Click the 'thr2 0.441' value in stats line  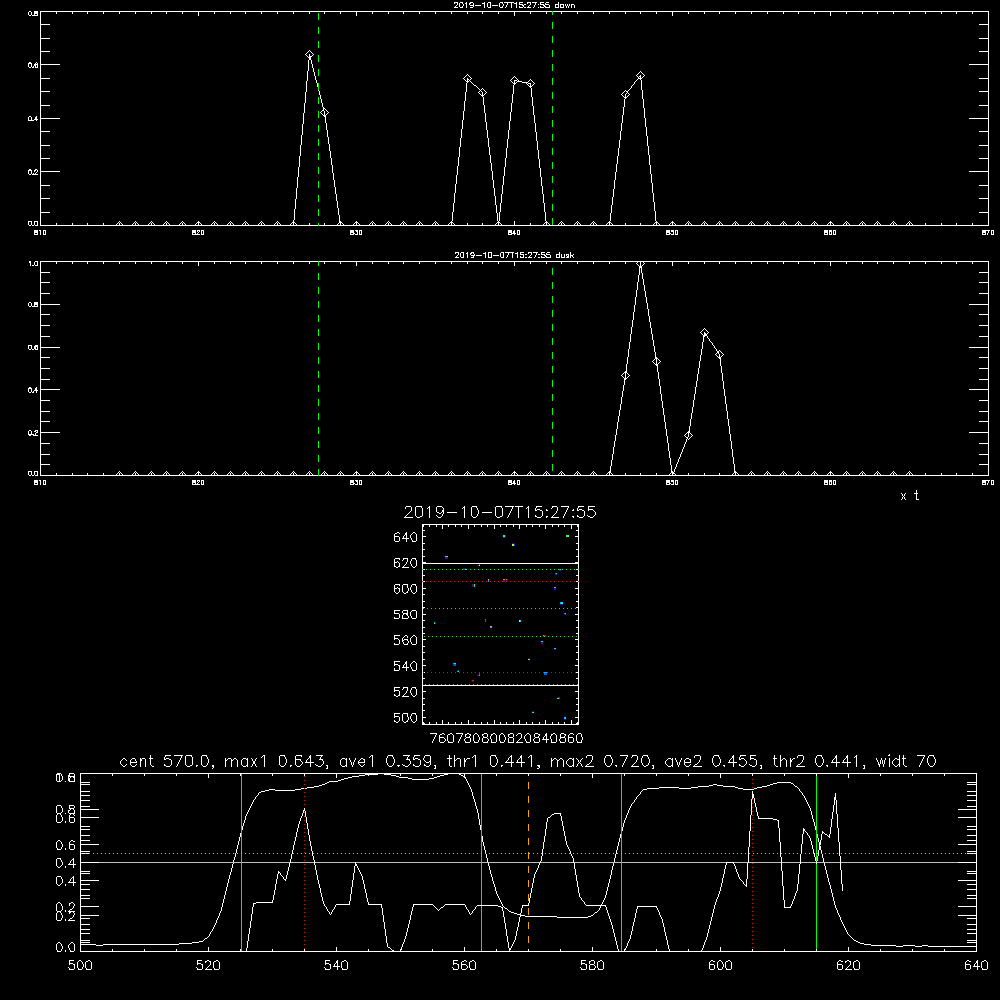(818, 761)
